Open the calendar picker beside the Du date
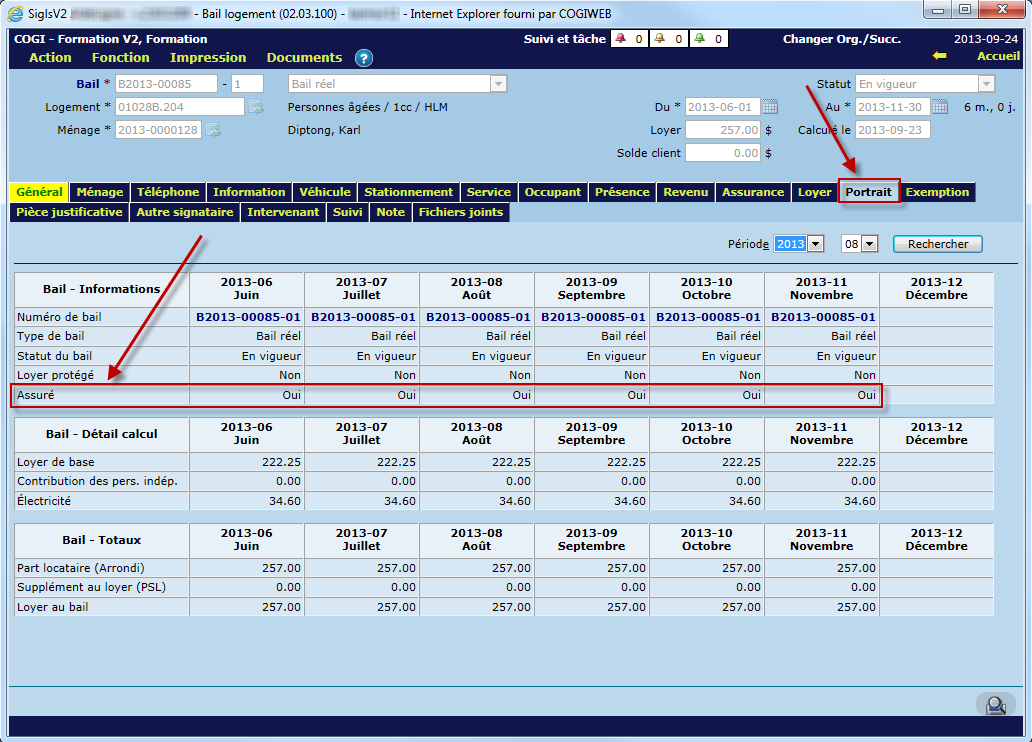The width and height of the screenshot is (1032, 742). 770,107
